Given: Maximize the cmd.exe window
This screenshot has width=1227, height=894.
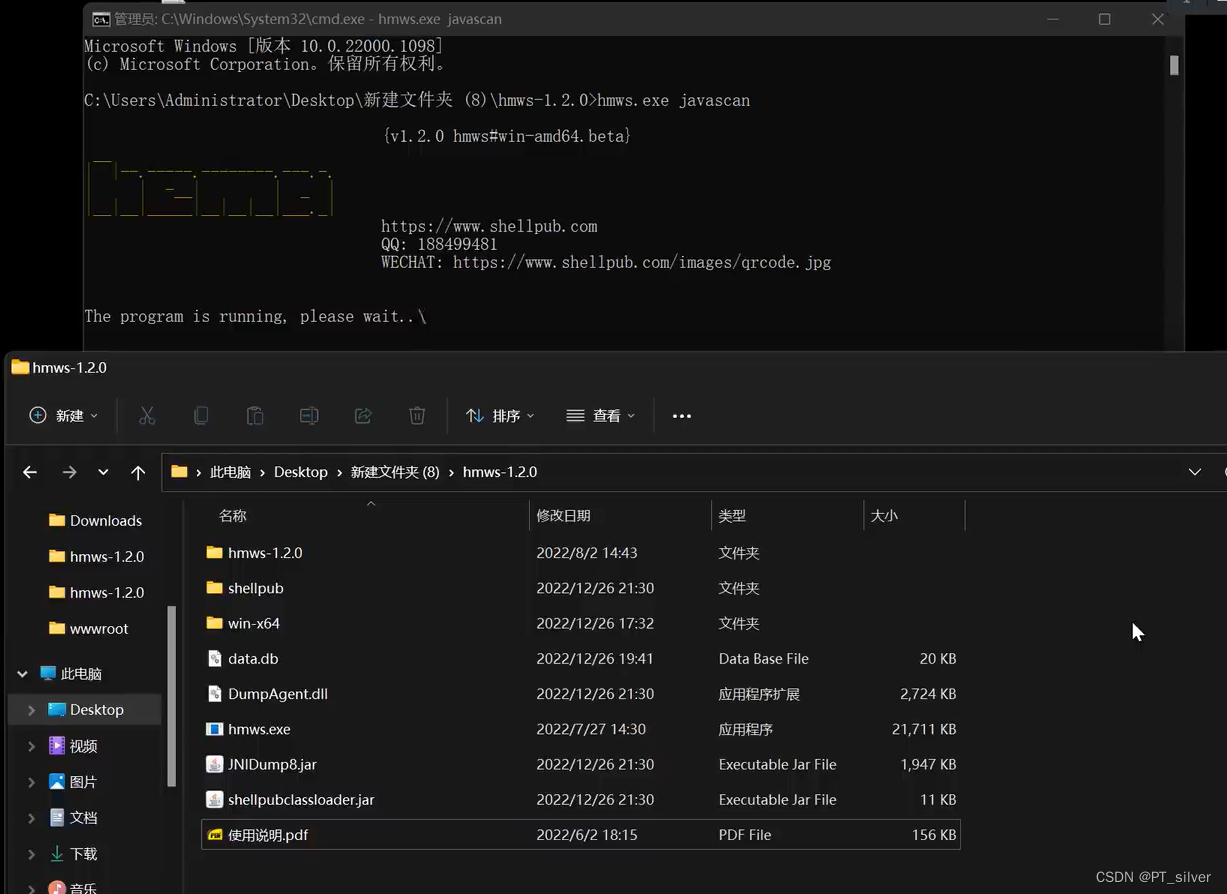Looking at the screenshot, I should (1105, 19).
